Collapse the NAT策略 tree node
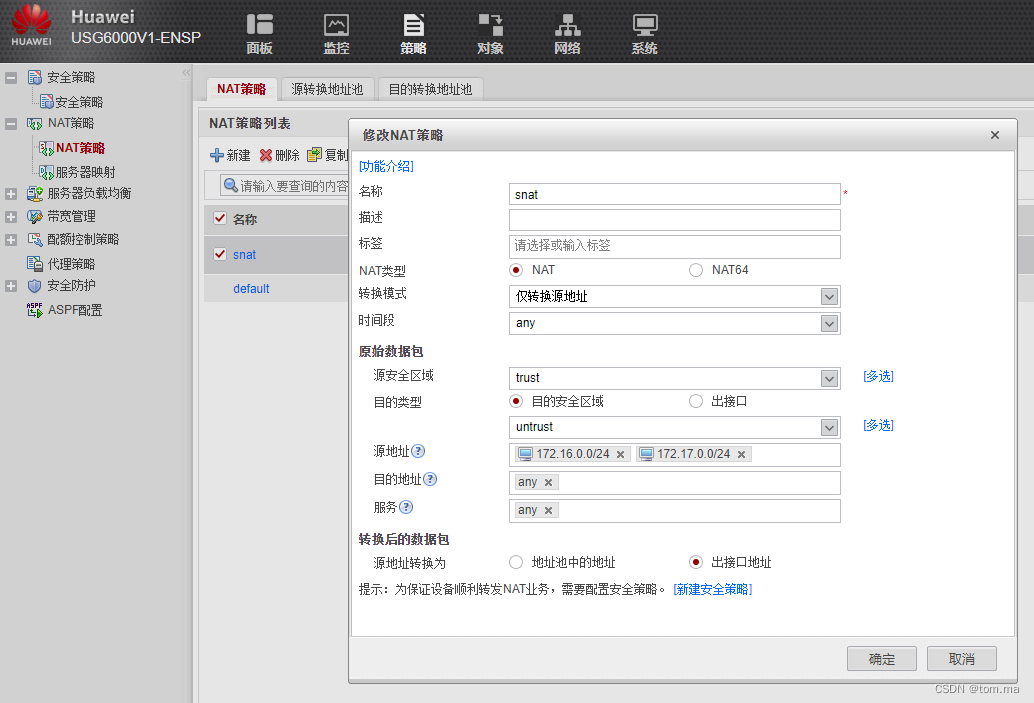Viewport: 1034px width, 703px height. pos(11,123)
